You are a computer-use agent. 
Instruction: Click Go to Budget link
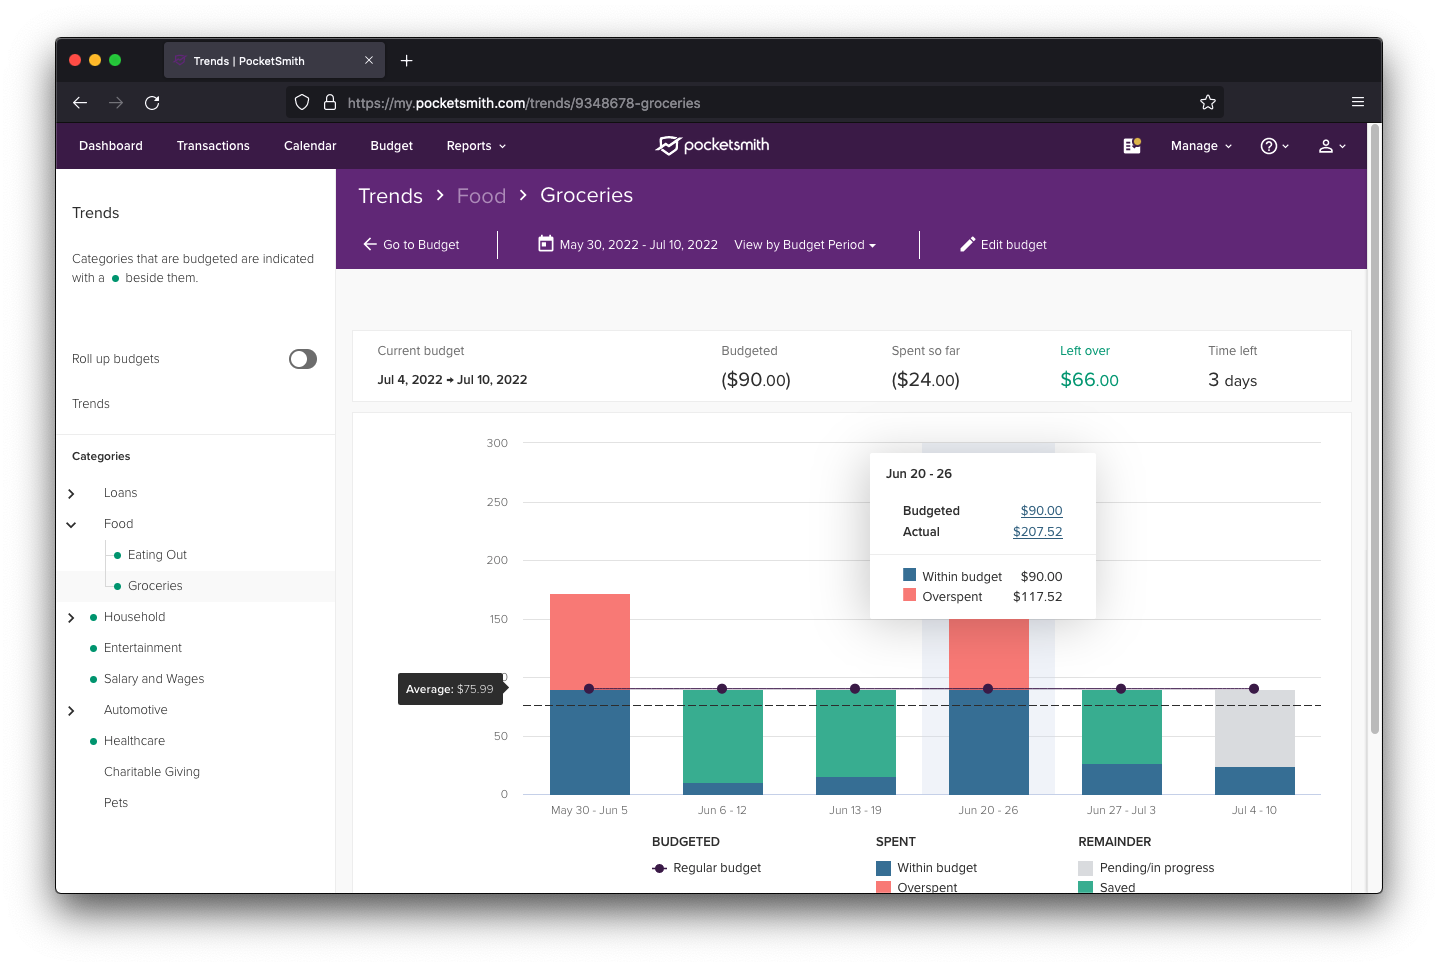(411, 245)
